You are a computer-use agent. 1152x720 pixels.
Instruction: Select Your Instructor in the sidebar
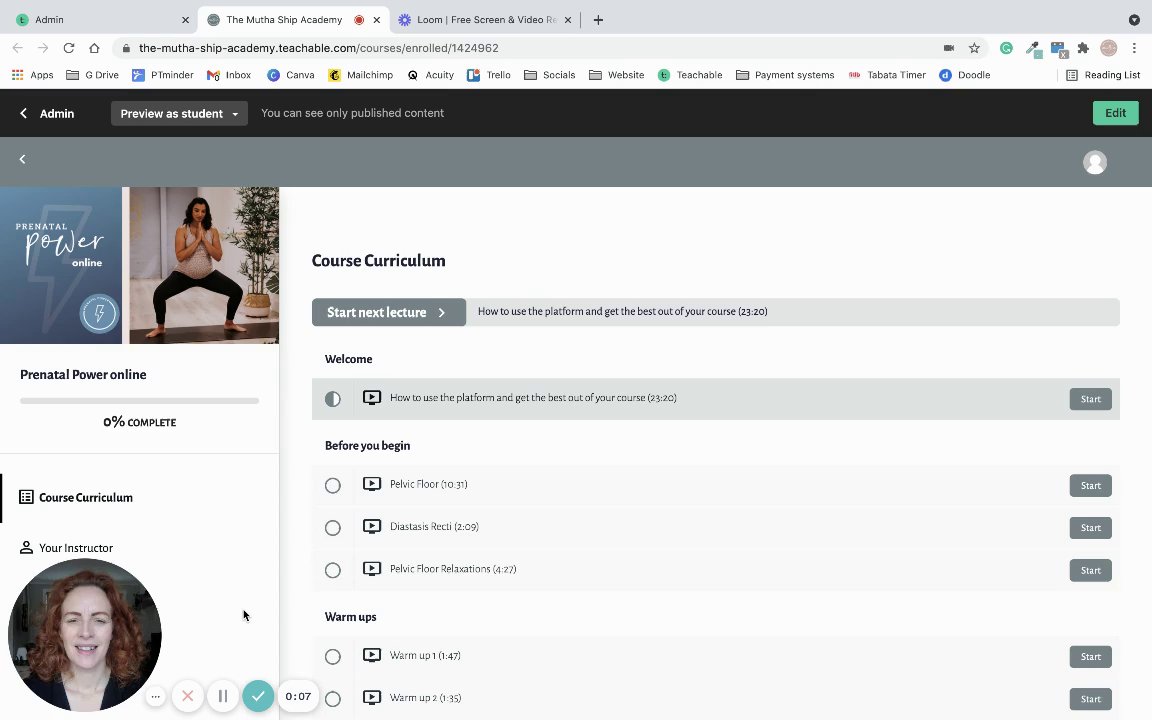pyautogui.click(x=66, y=547)
